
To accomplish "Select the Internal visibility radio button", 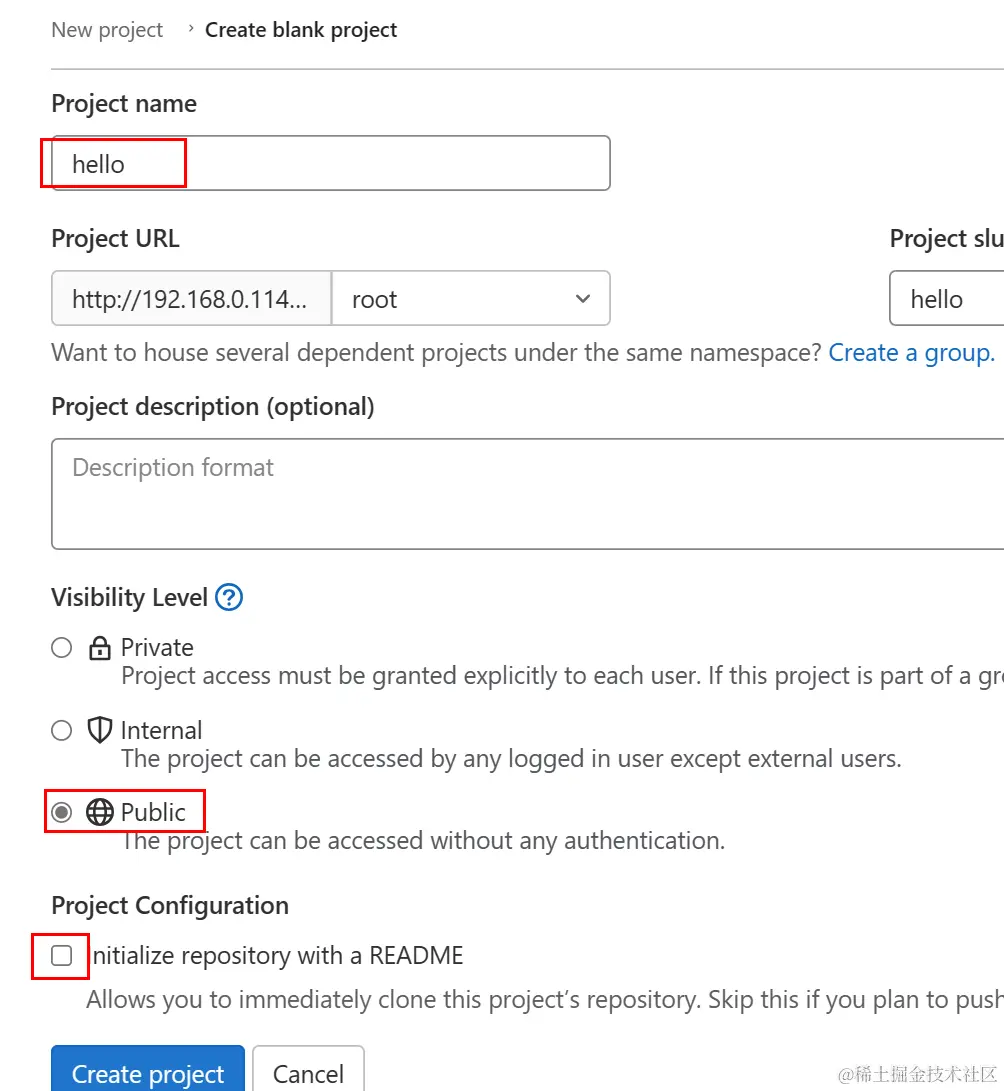I will [x=62, y=731].
